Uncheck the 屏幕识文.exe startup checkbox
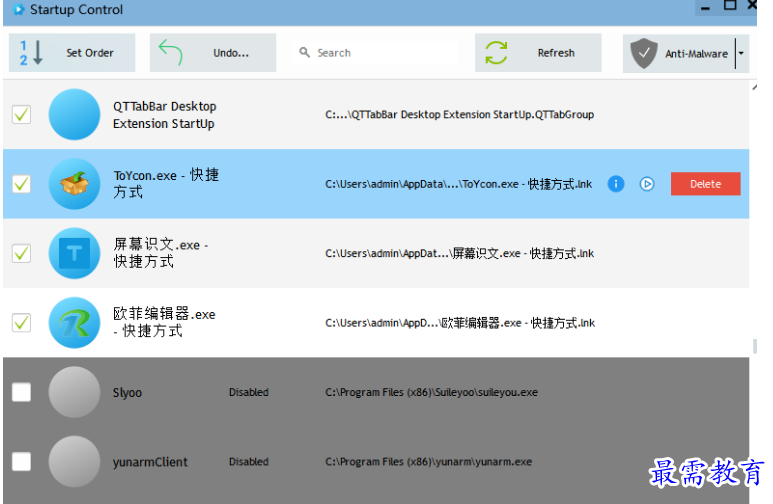This screenshot has height=504, width=773. (x=22, y=253)
